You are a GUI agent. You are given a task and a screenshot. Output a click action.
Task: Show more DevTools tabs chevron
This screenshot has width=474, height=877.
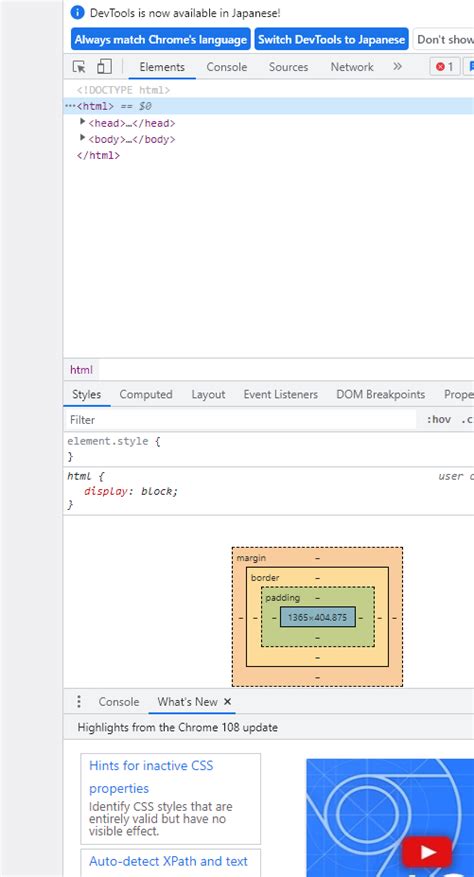click(x=397, y=67)
